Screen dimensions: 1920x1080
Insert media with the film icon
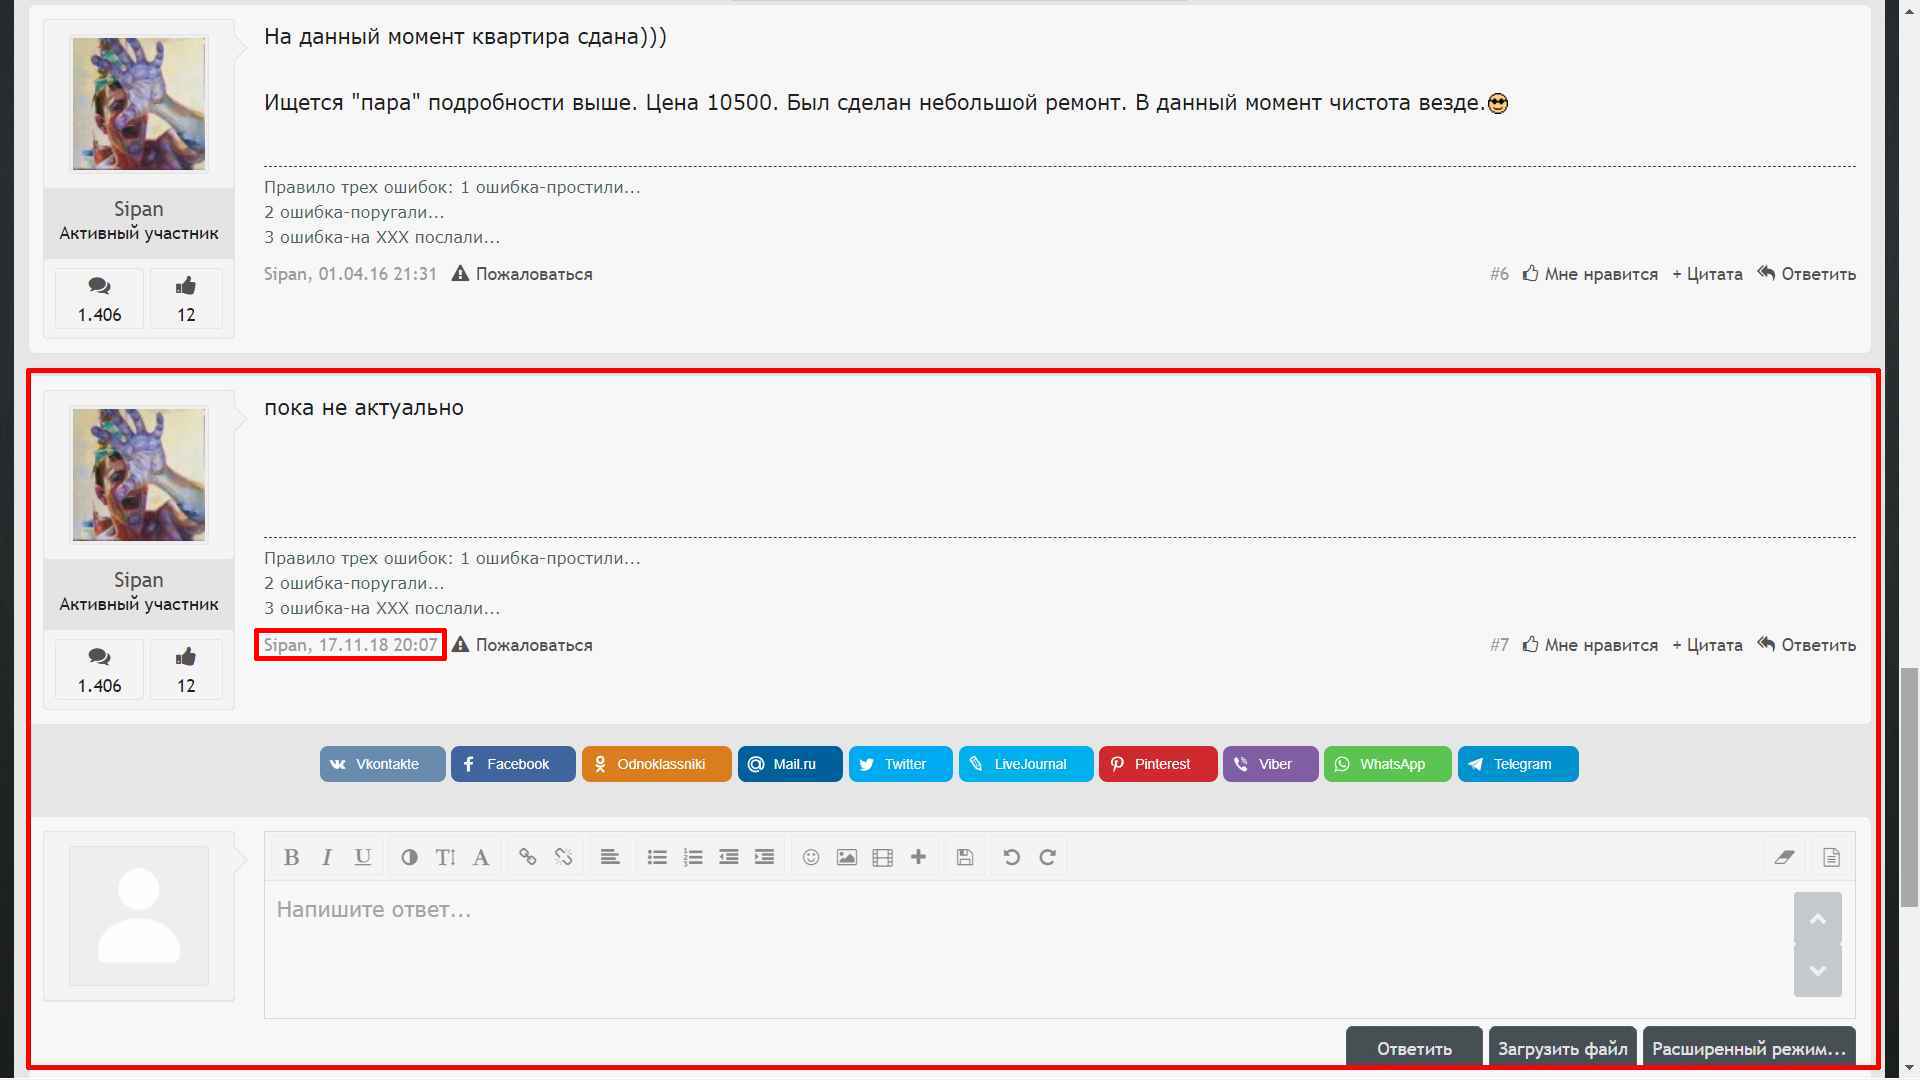882,857
